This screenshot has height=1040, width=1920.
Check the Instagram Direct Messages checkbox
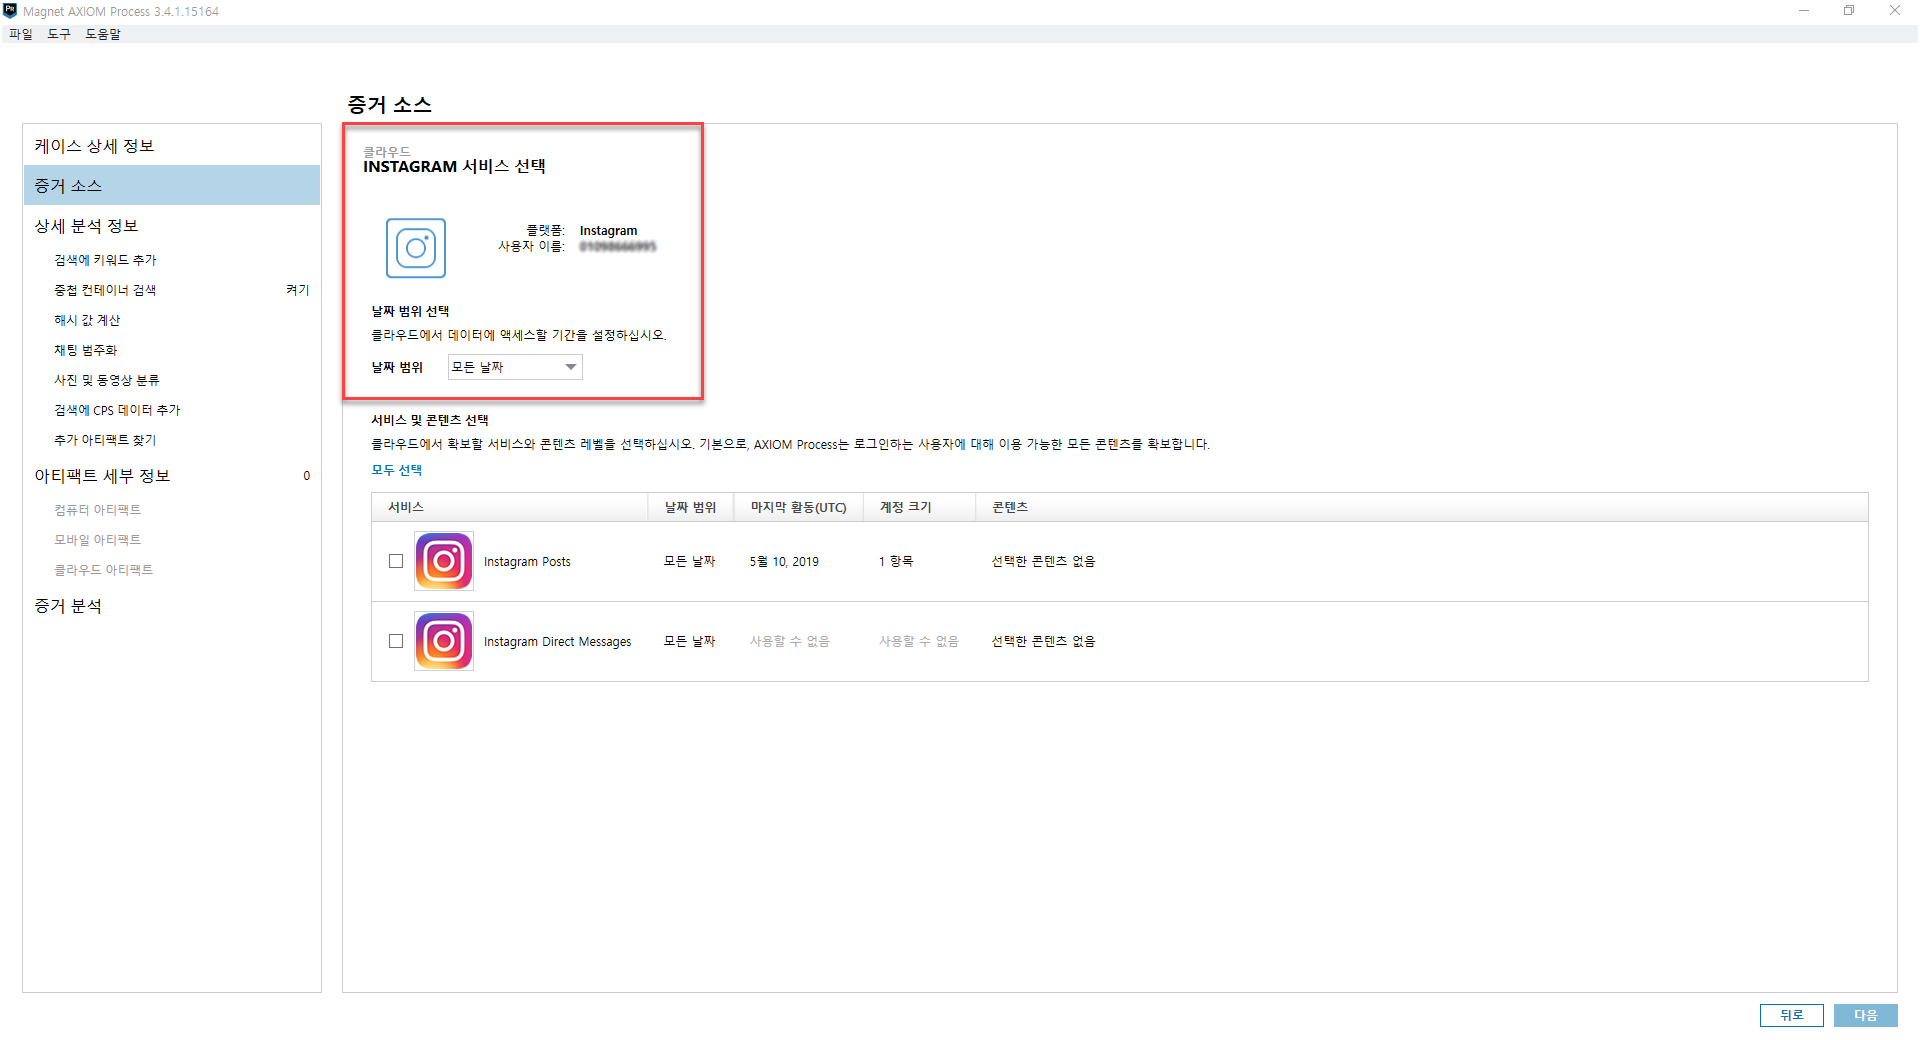(396, 641)
